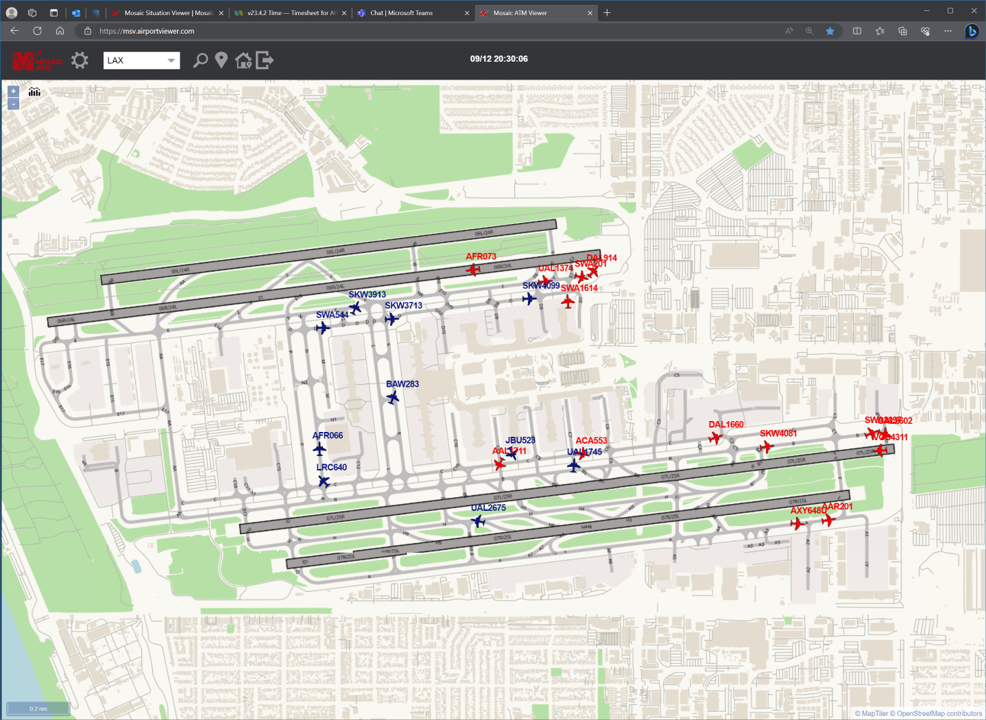986x720 pixels.
Task: Click the magnifier search icon
Action: [200, 60]
